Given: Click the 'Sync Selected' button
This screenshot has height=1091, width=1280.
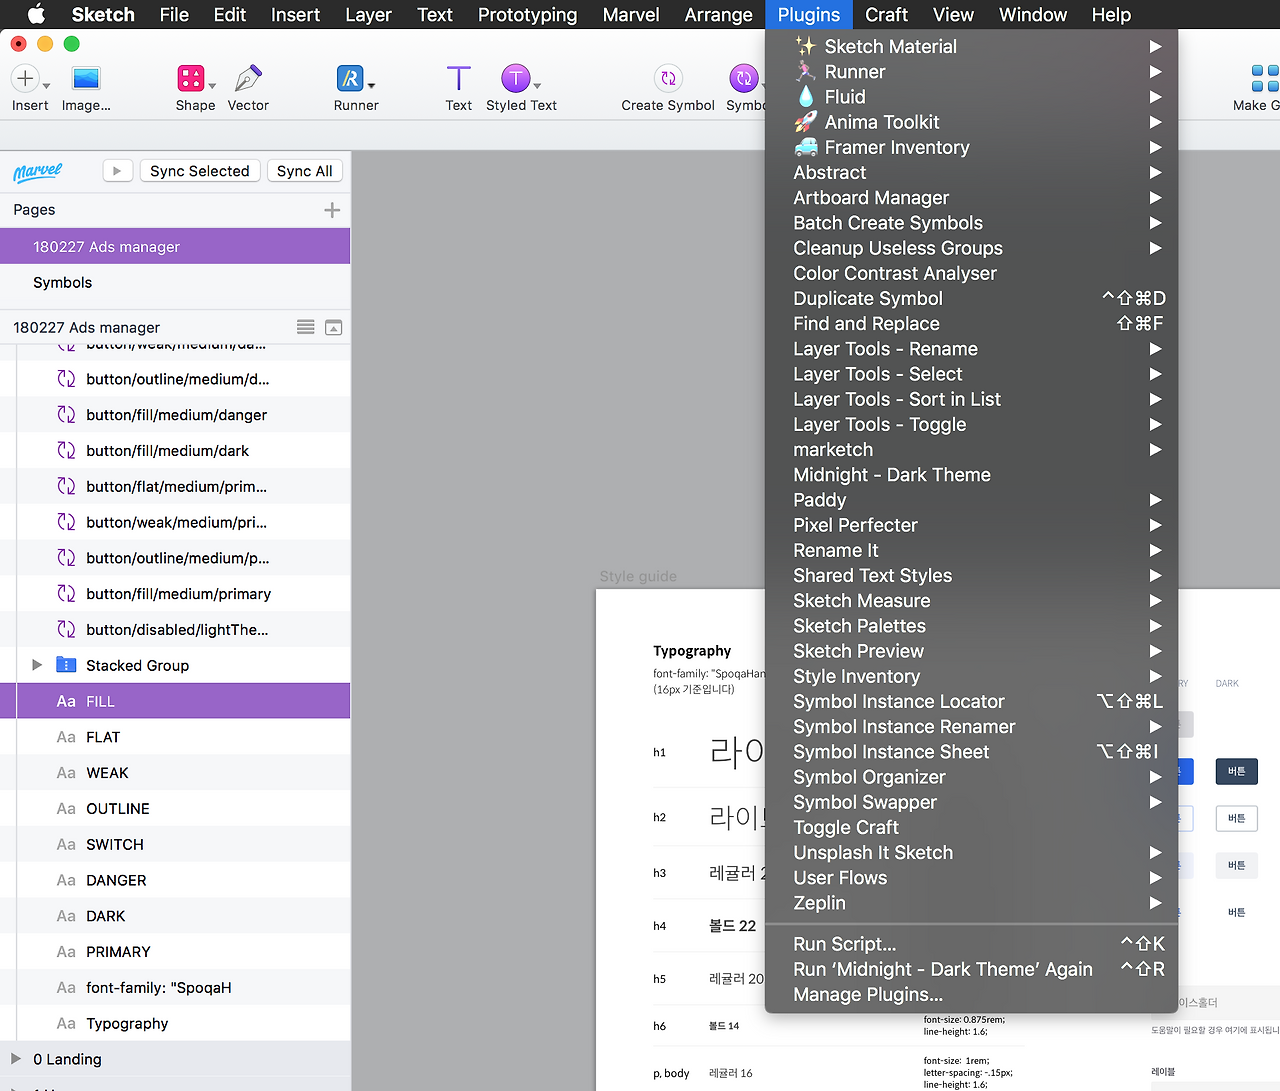Looking at the screenshot, I should 199,171.
